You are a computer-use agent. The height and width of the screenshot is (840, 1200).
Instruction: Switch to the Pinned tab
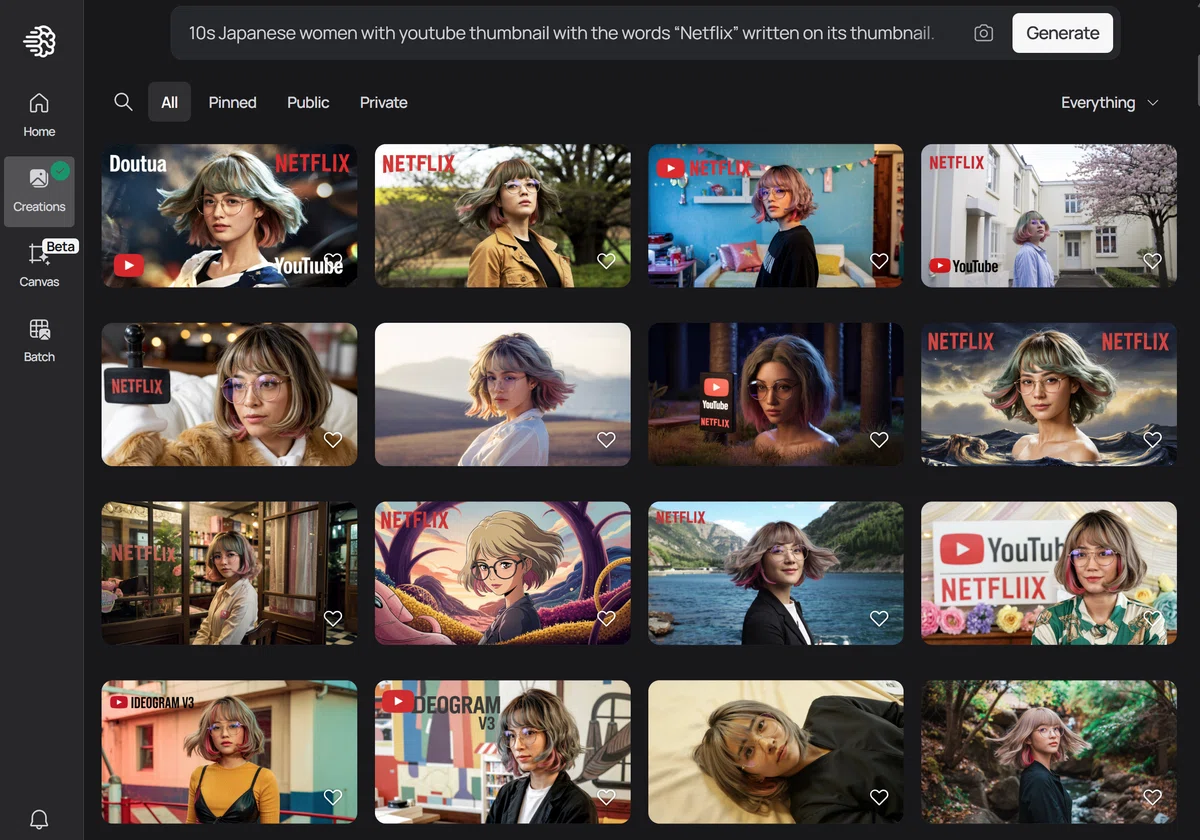click(232, 102)
